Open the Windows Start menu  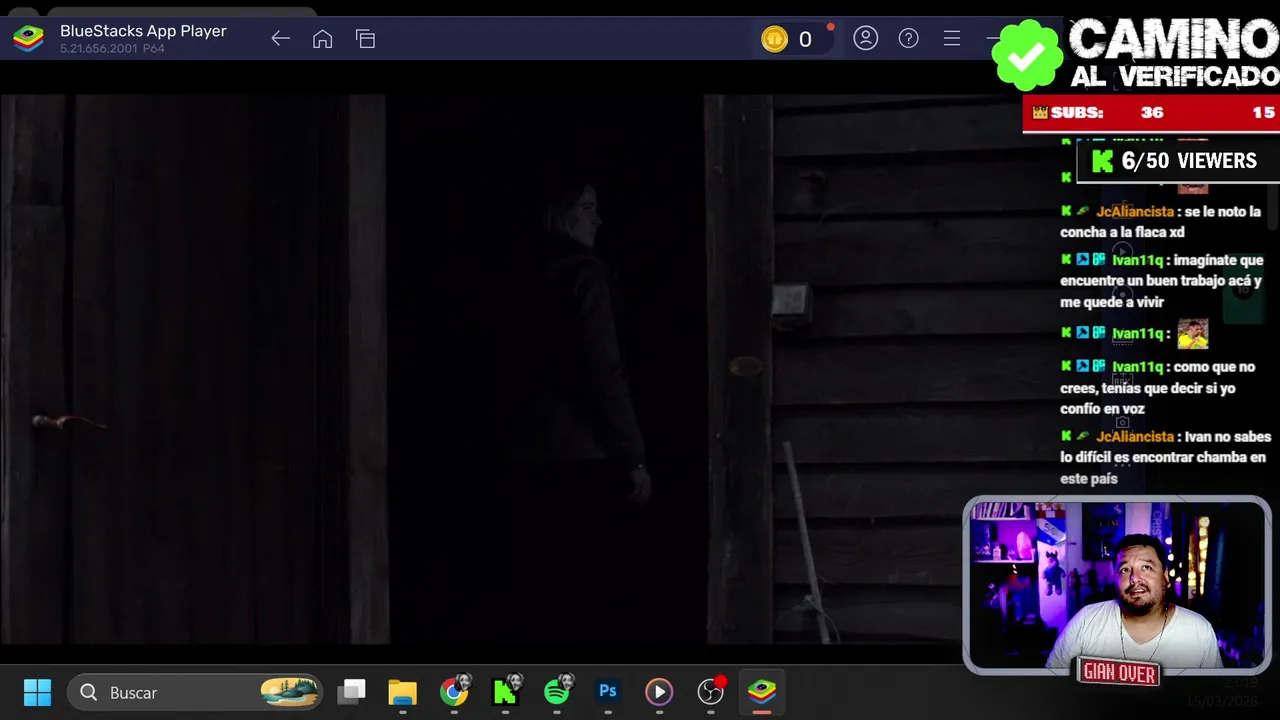[37, 692]
